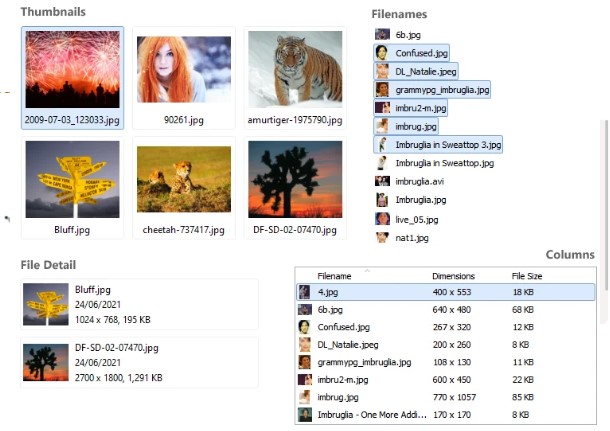
Task: Click the nat1.jpg file icon
Action: click(x=382, y=238)
